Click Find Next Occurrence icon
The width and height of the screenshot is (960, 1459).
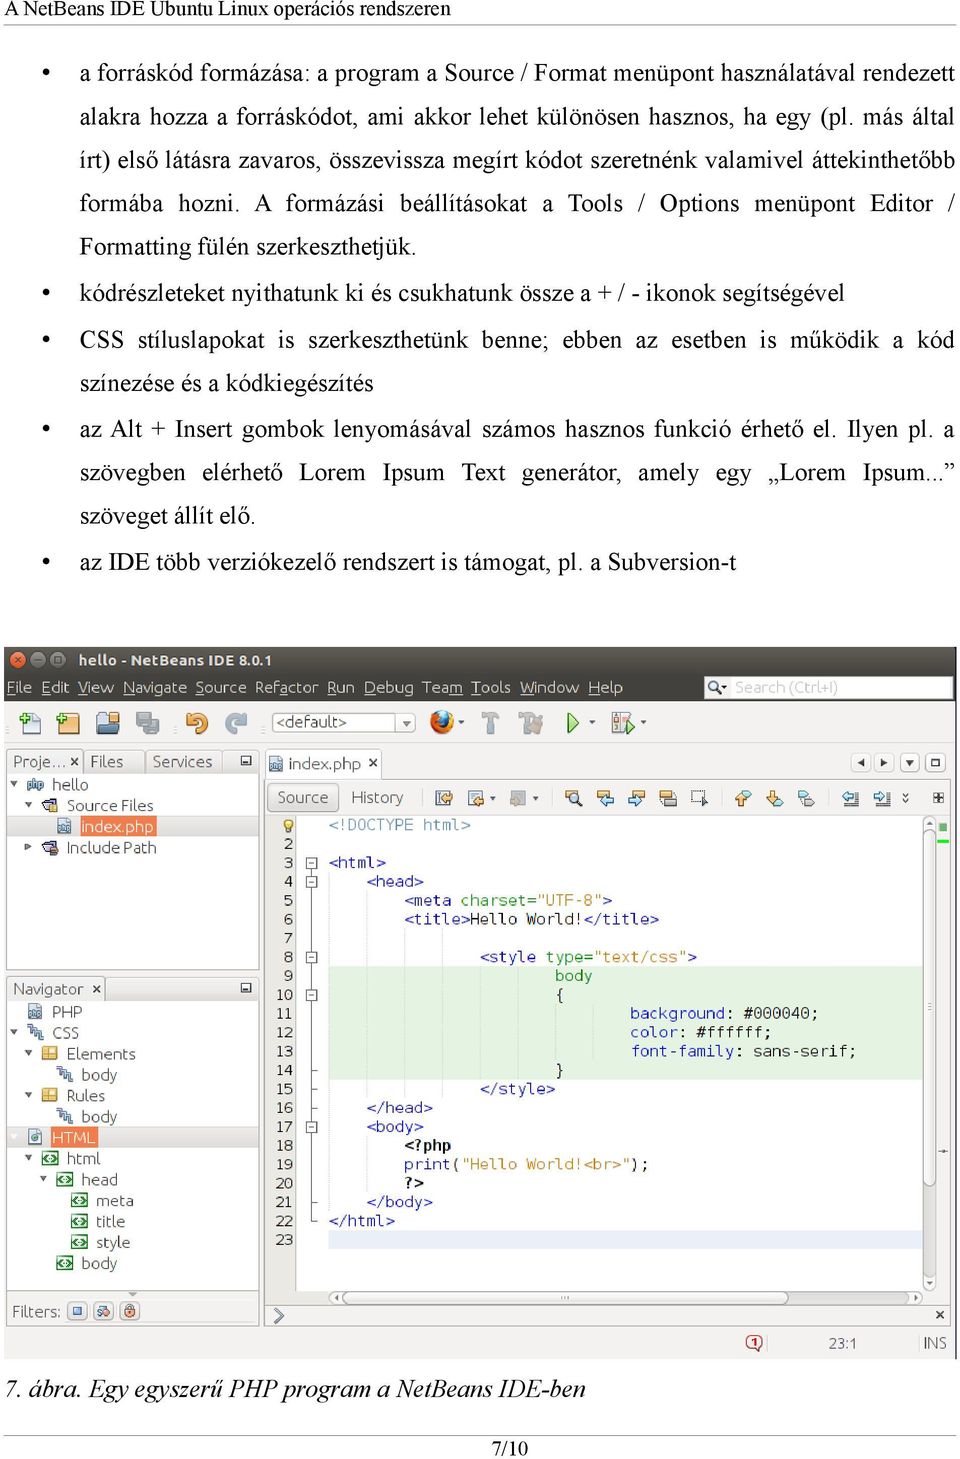click(637, 798)
